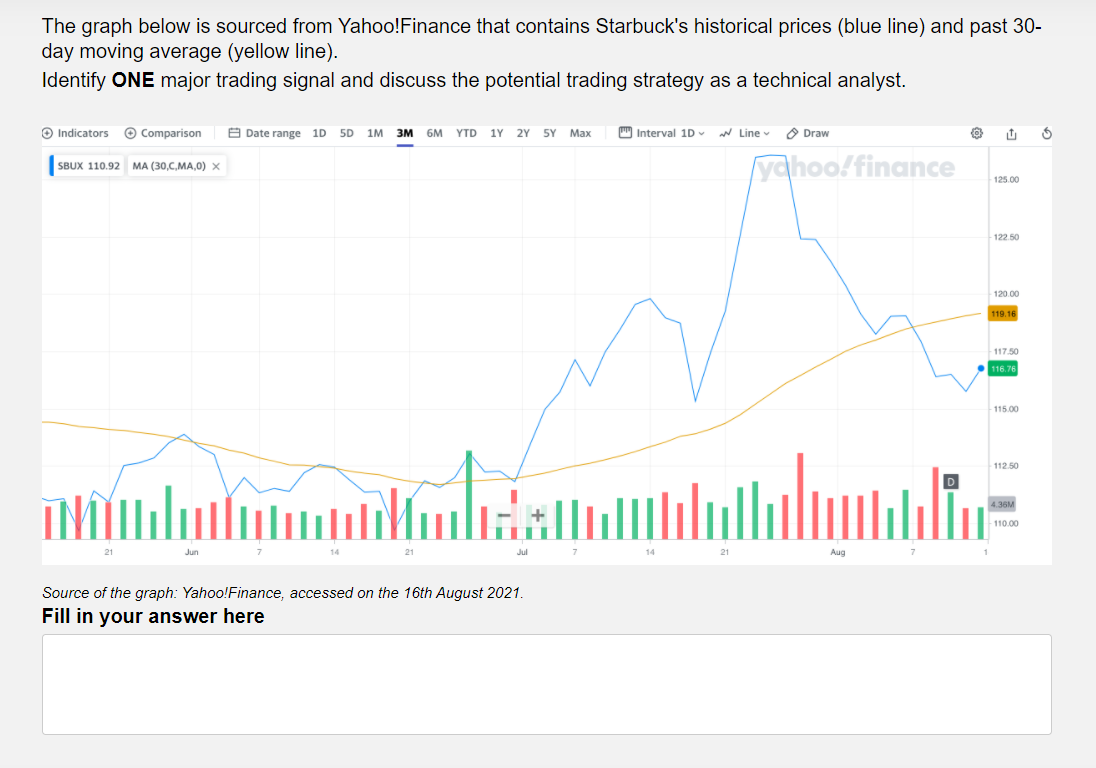Select the 6M range
Viewport: 1096px width, 768px height.
(x=435, y=133)
